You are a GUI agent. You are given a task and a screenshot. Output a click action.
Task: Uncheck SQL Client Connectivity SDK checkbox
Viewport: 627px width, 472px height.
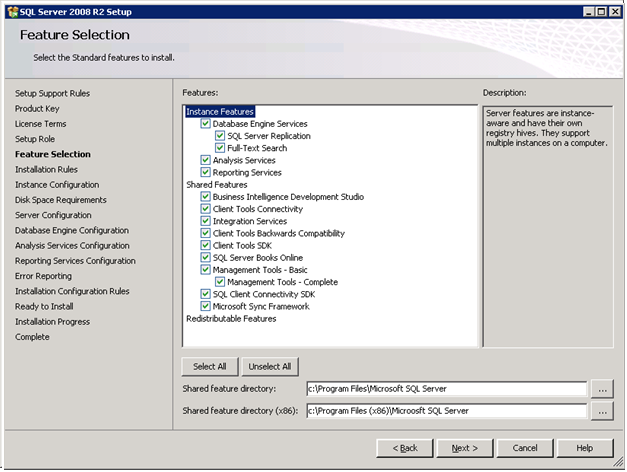(205, 294)
